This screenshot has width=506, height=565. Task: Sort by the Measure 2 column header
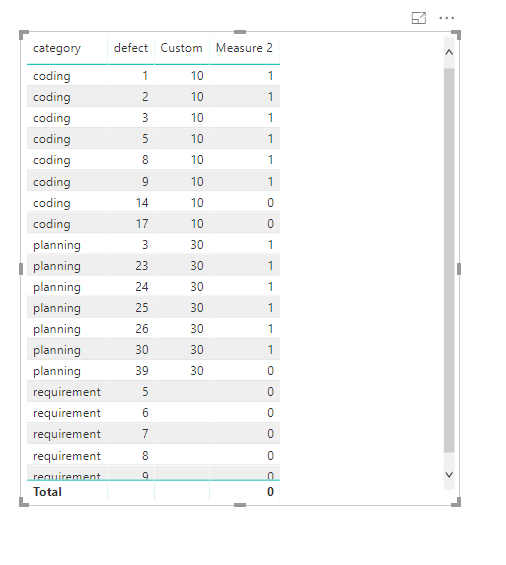click(x=244, y=48)
